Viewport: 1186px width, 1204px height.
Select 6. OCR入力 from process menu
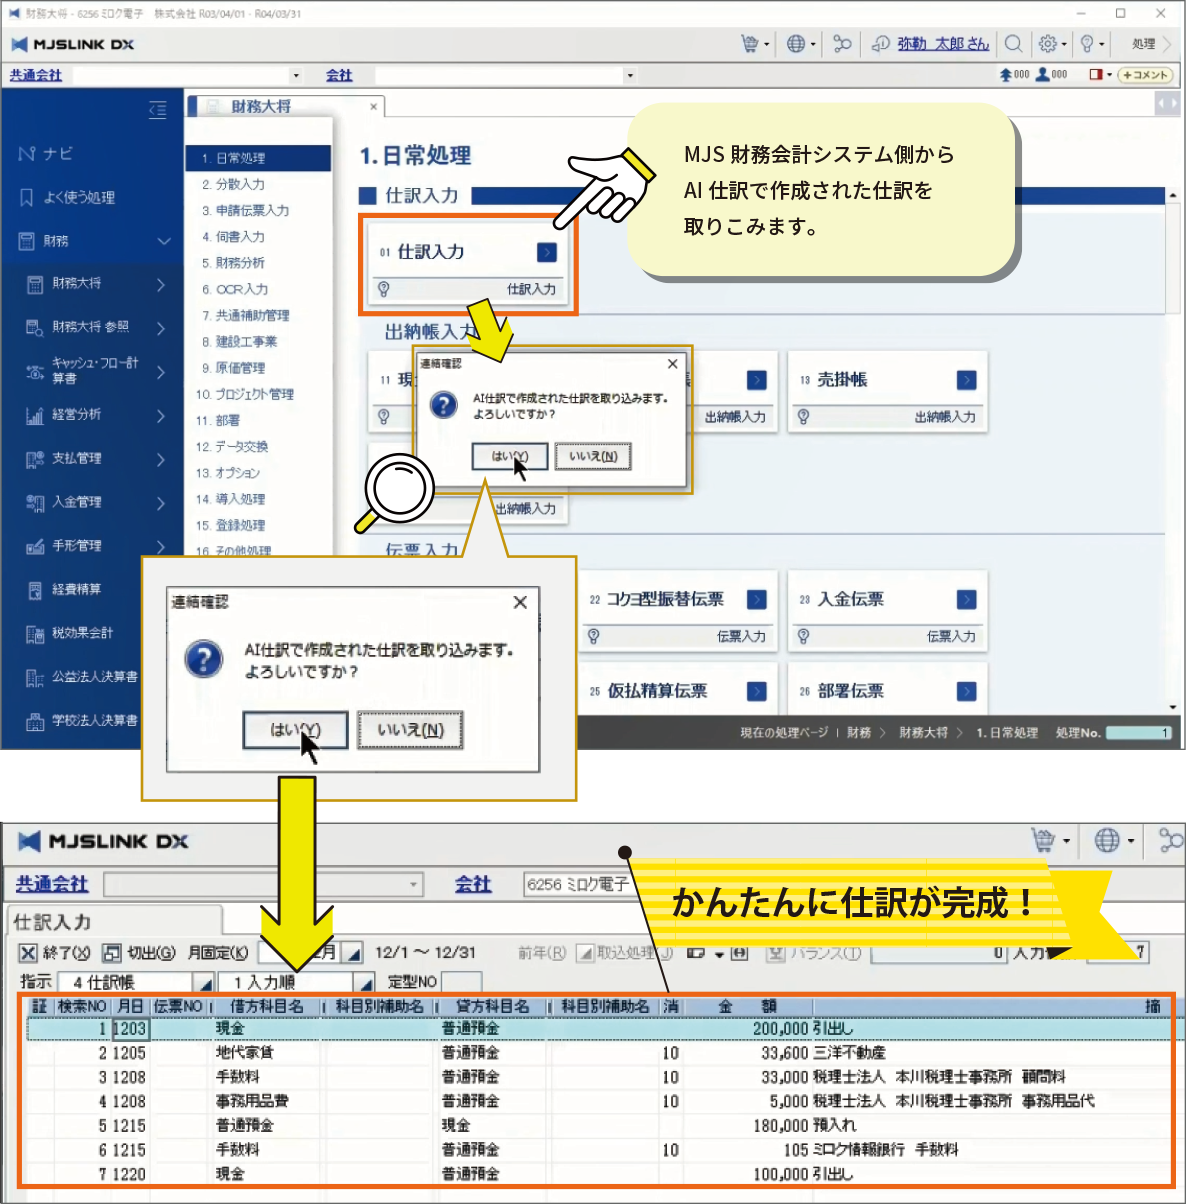(241, 289)
